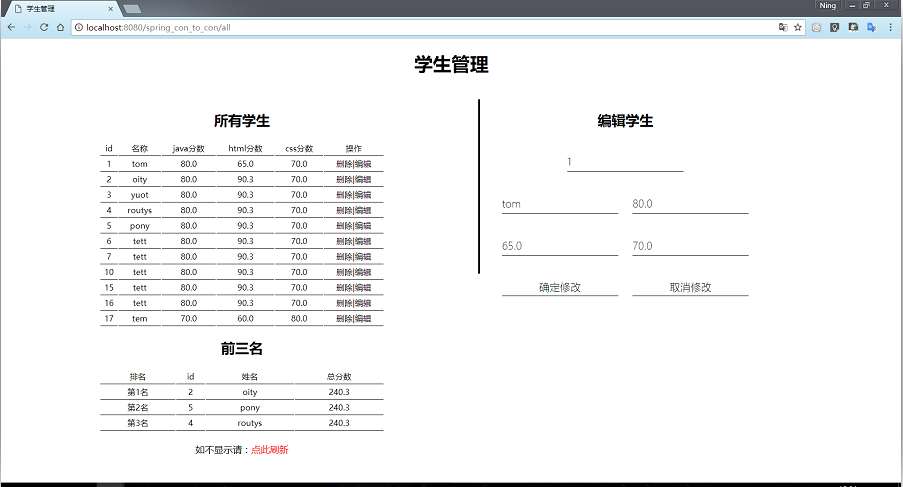Click 第1名 in the top-three table

pos(138,393)
